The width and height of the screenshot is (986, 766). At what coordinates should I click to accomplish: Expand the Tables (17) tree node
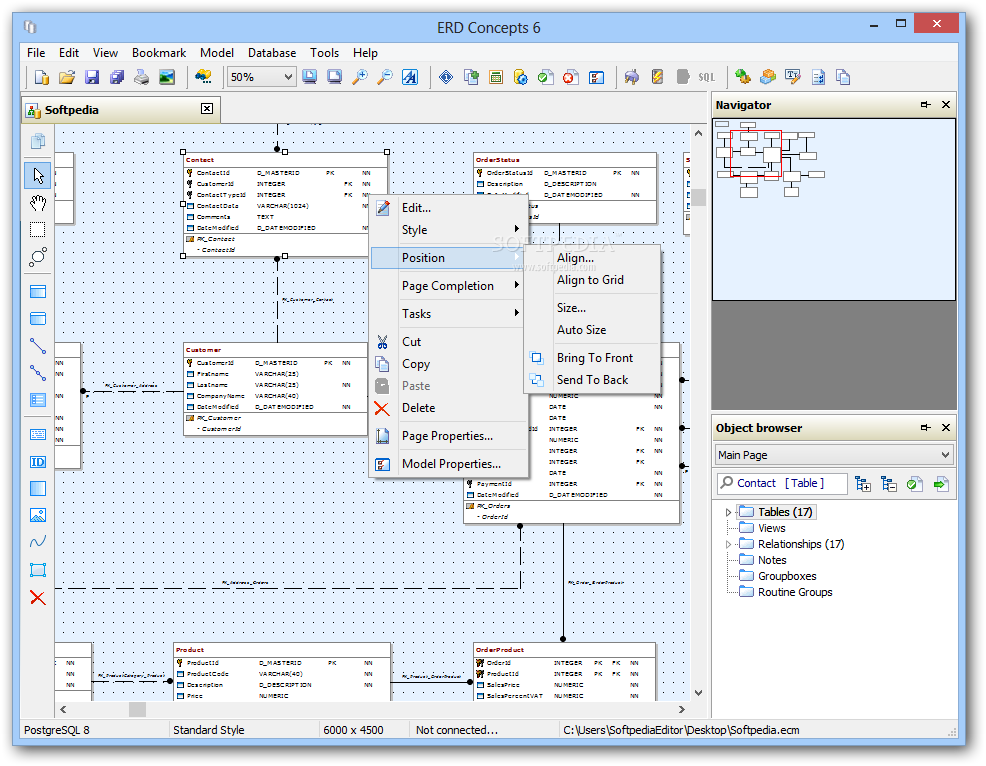coord(728,513)
